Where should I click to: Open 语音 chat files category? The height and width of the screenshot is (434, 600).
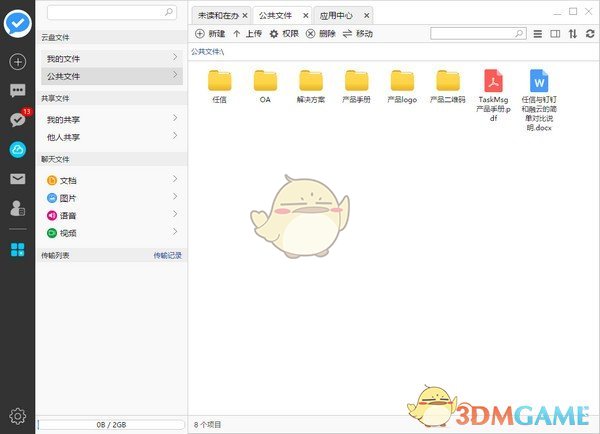(x=112, y=215)
